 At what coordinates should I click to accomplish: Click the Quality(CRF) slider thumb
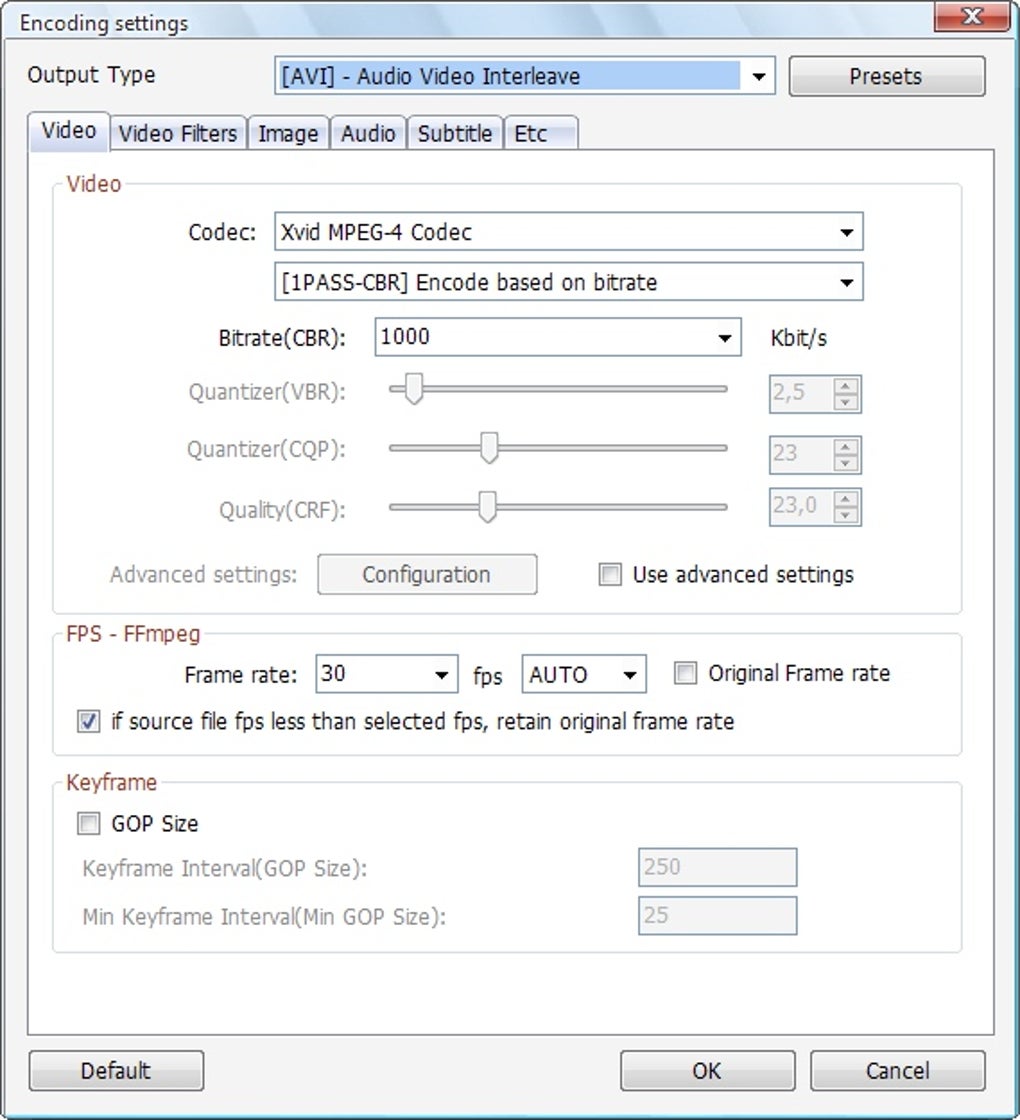click(487, 506)
